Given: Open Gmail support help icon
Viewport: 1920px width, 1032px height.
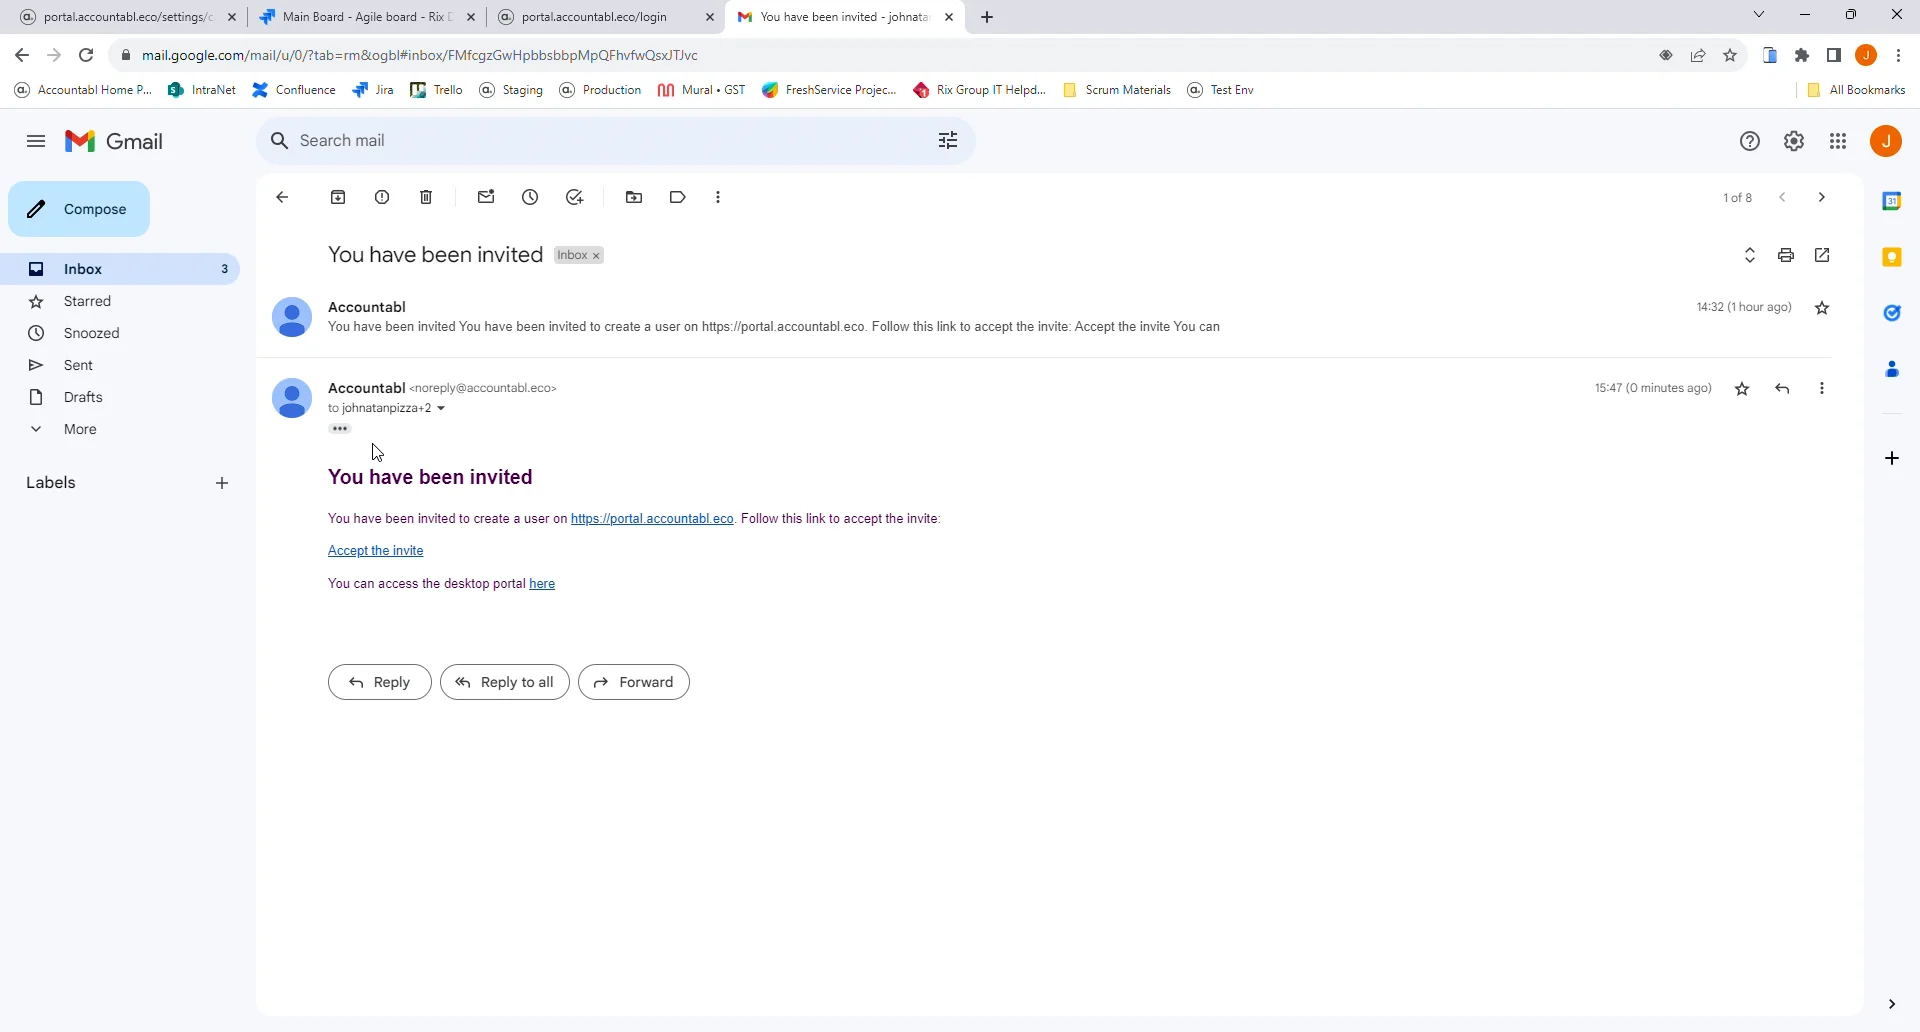Looking at the screenshot, I should pos(1750,142).
